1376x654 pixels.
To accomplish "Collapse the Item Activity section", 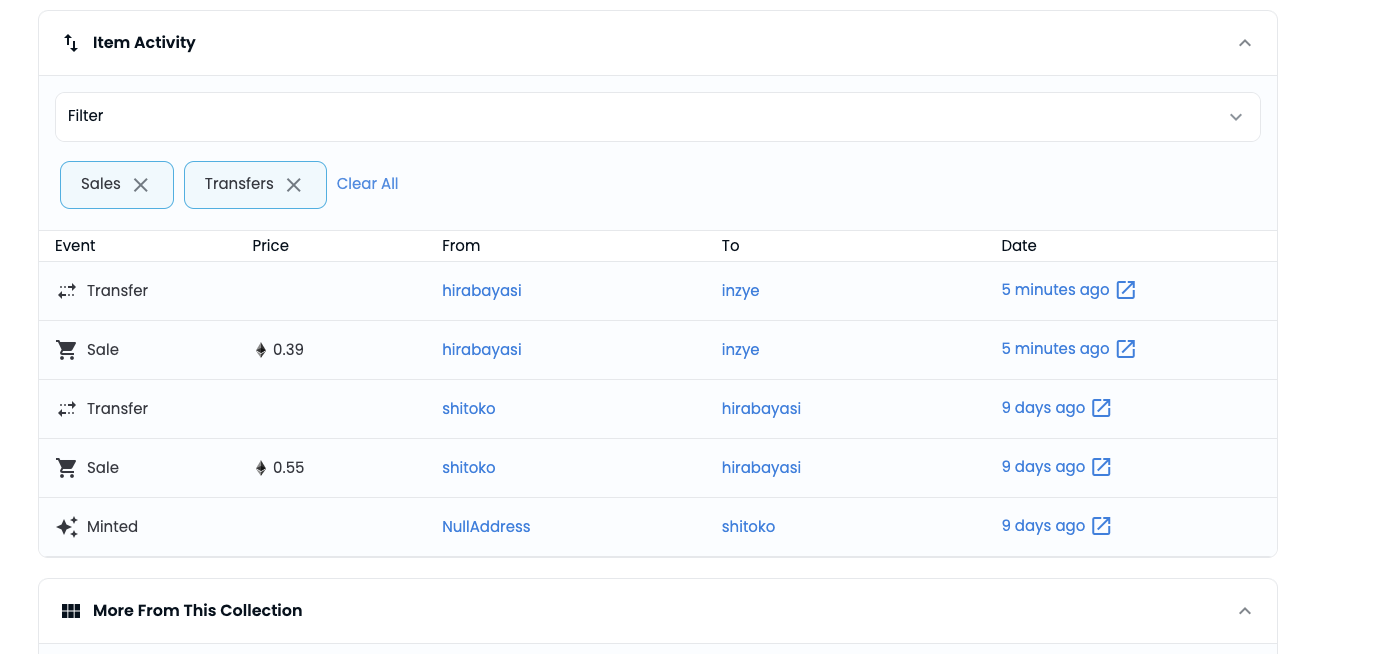I will [1244, 43].
